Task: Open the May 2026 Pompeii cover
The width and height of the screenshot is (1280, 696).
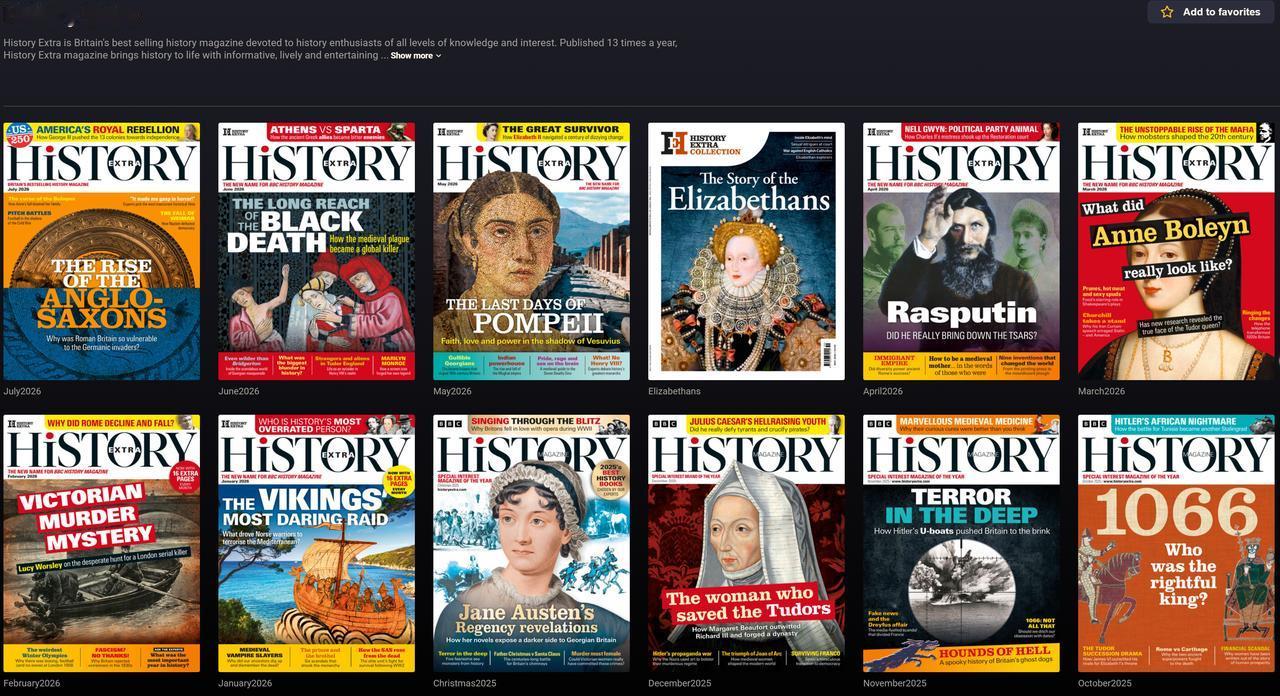Action: (x=531, y=251)
